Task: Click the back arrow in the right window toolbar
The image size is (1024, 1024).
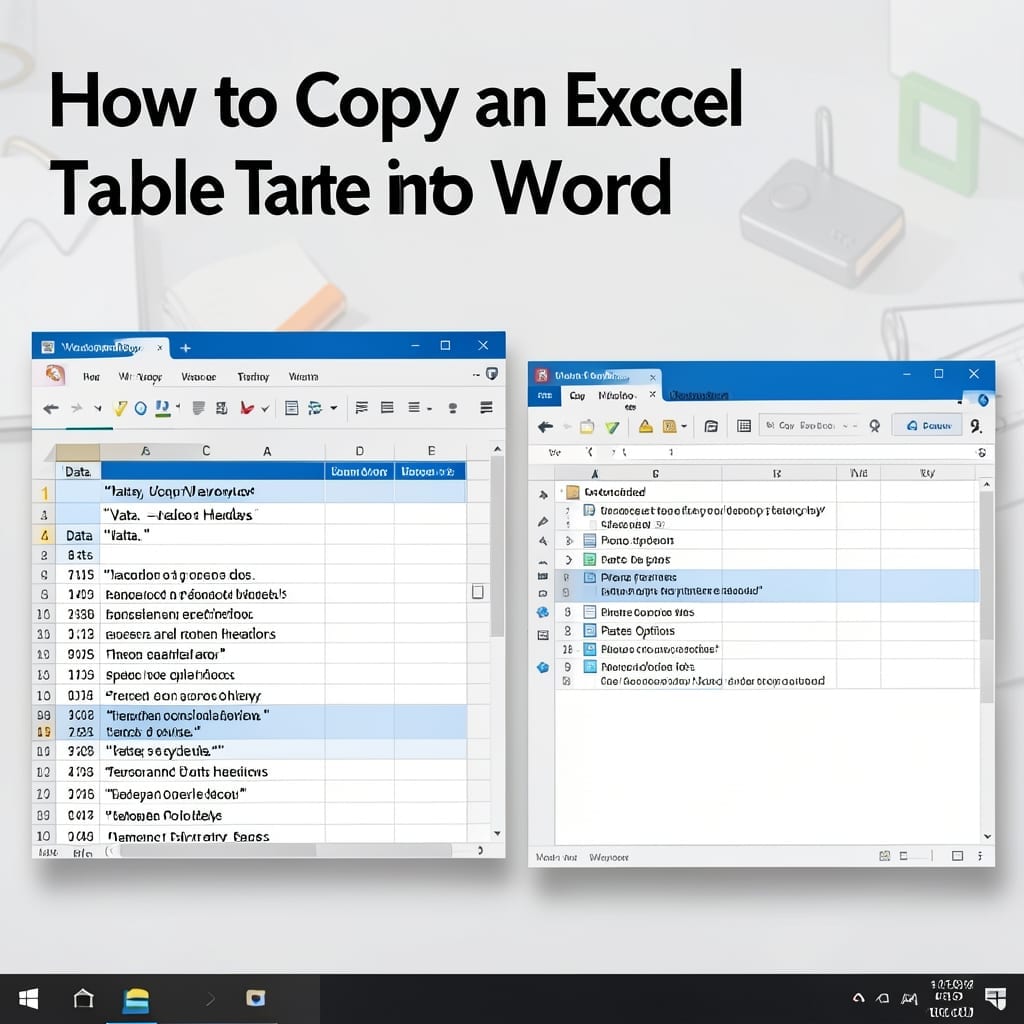Action: [545, 426]
